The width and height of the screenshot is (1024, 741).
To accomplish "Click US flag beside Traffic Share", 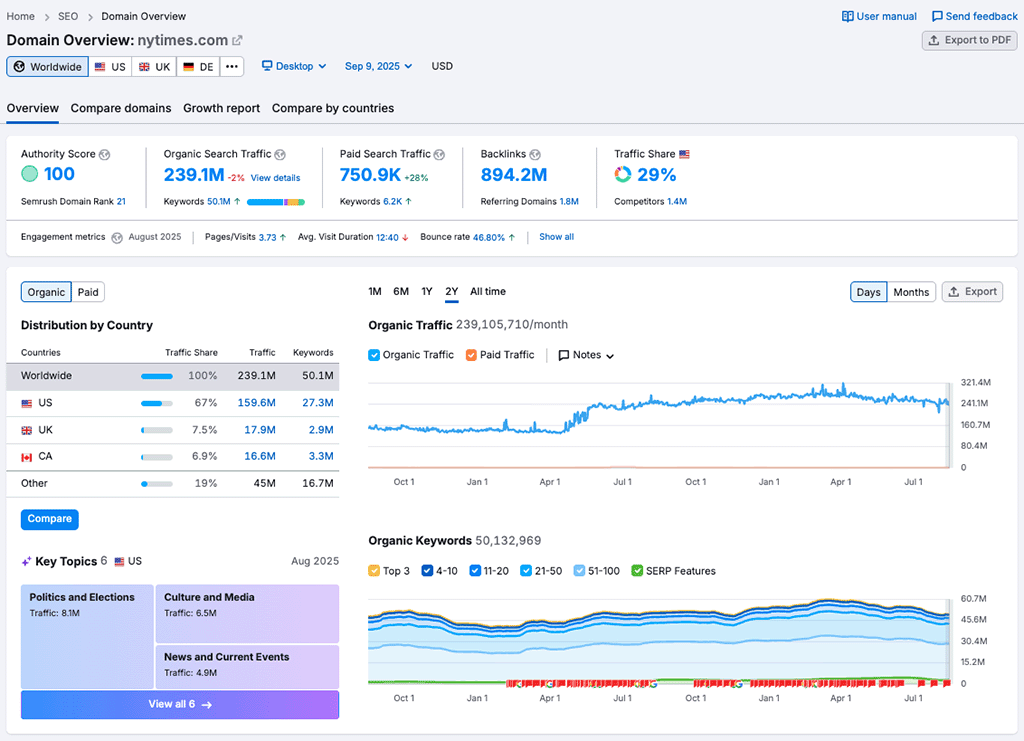I will [x=684, y=154].
